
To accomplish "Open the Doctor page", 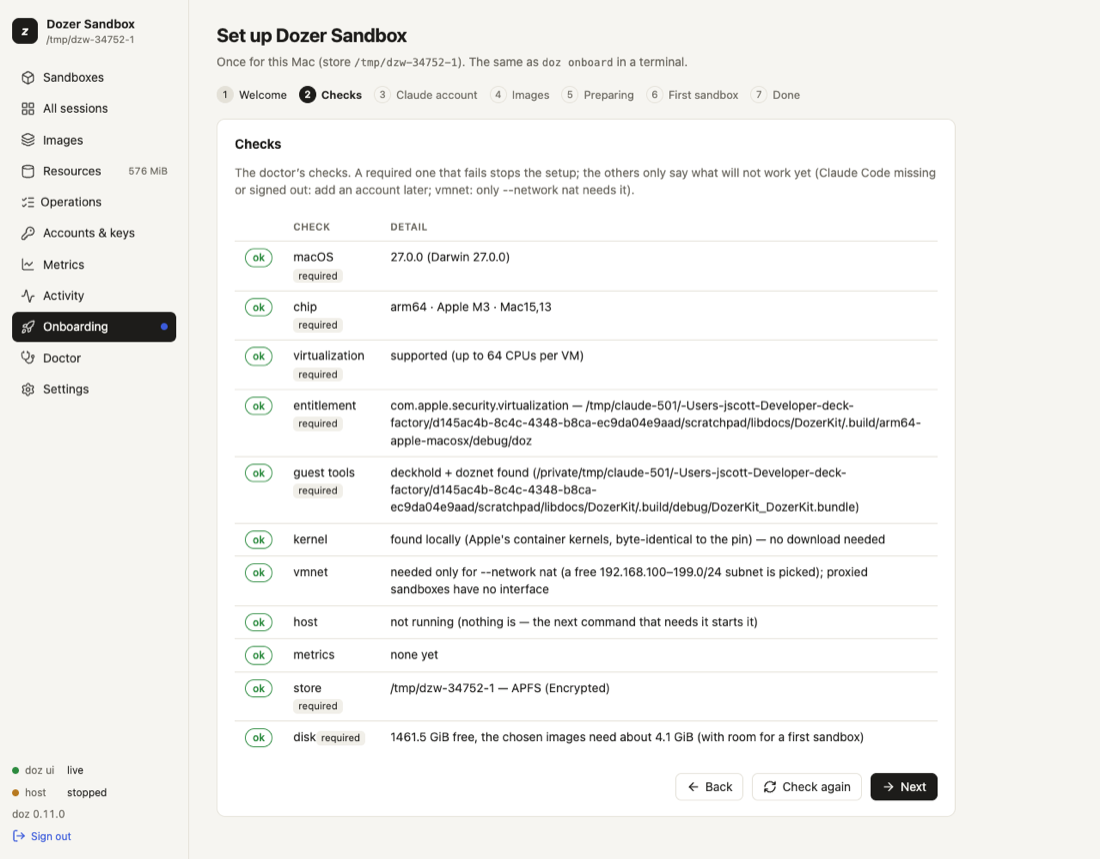I will pos(94,358).
